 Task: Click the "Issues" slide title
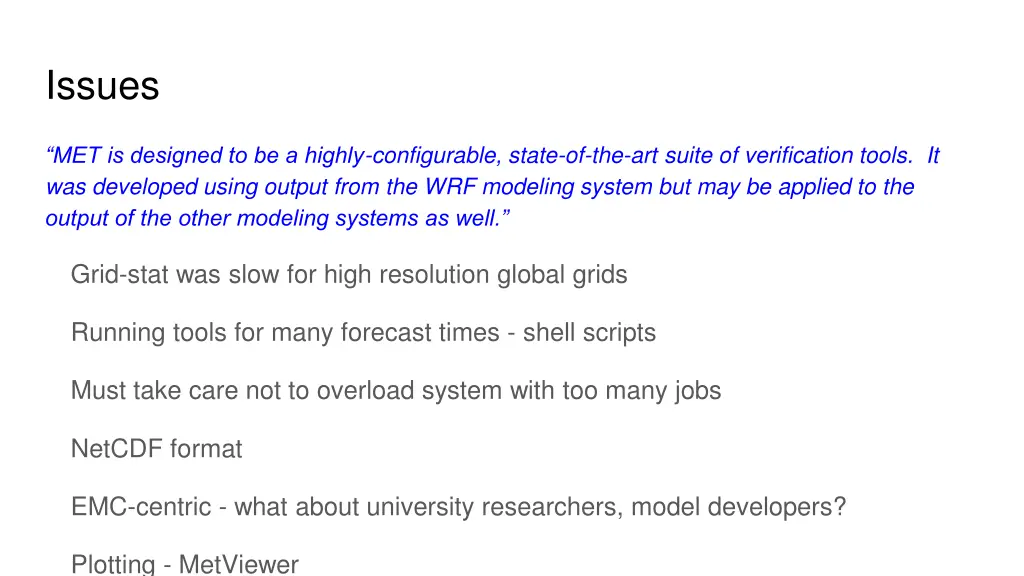pos(103,86)
